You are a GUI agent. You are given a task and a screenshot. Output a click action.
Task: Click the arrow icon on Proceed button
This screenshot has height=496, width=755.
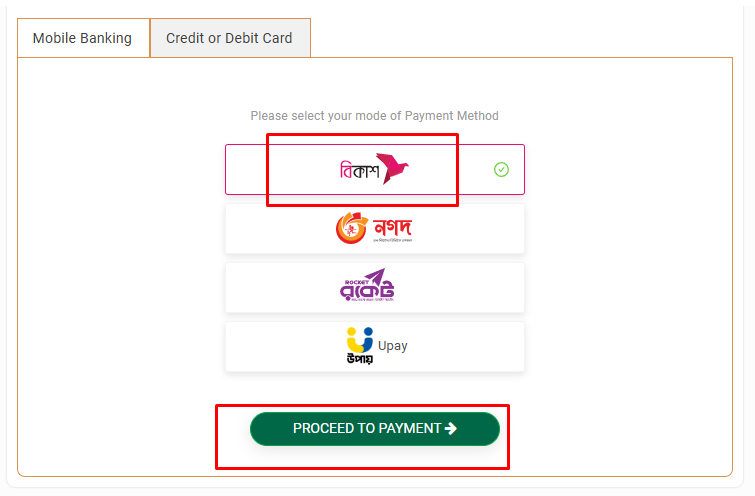pos(451,428)
